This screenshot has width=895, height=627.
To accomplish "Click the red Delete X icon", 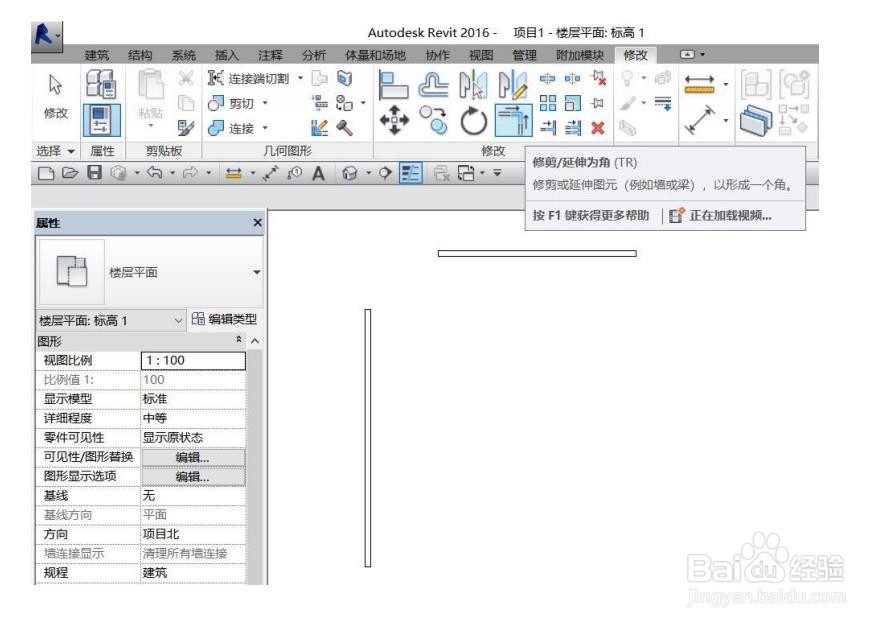I will (x=598, y=128).
